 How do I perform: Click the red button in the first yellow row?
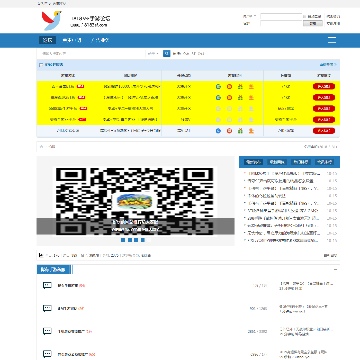click(324, 87)
